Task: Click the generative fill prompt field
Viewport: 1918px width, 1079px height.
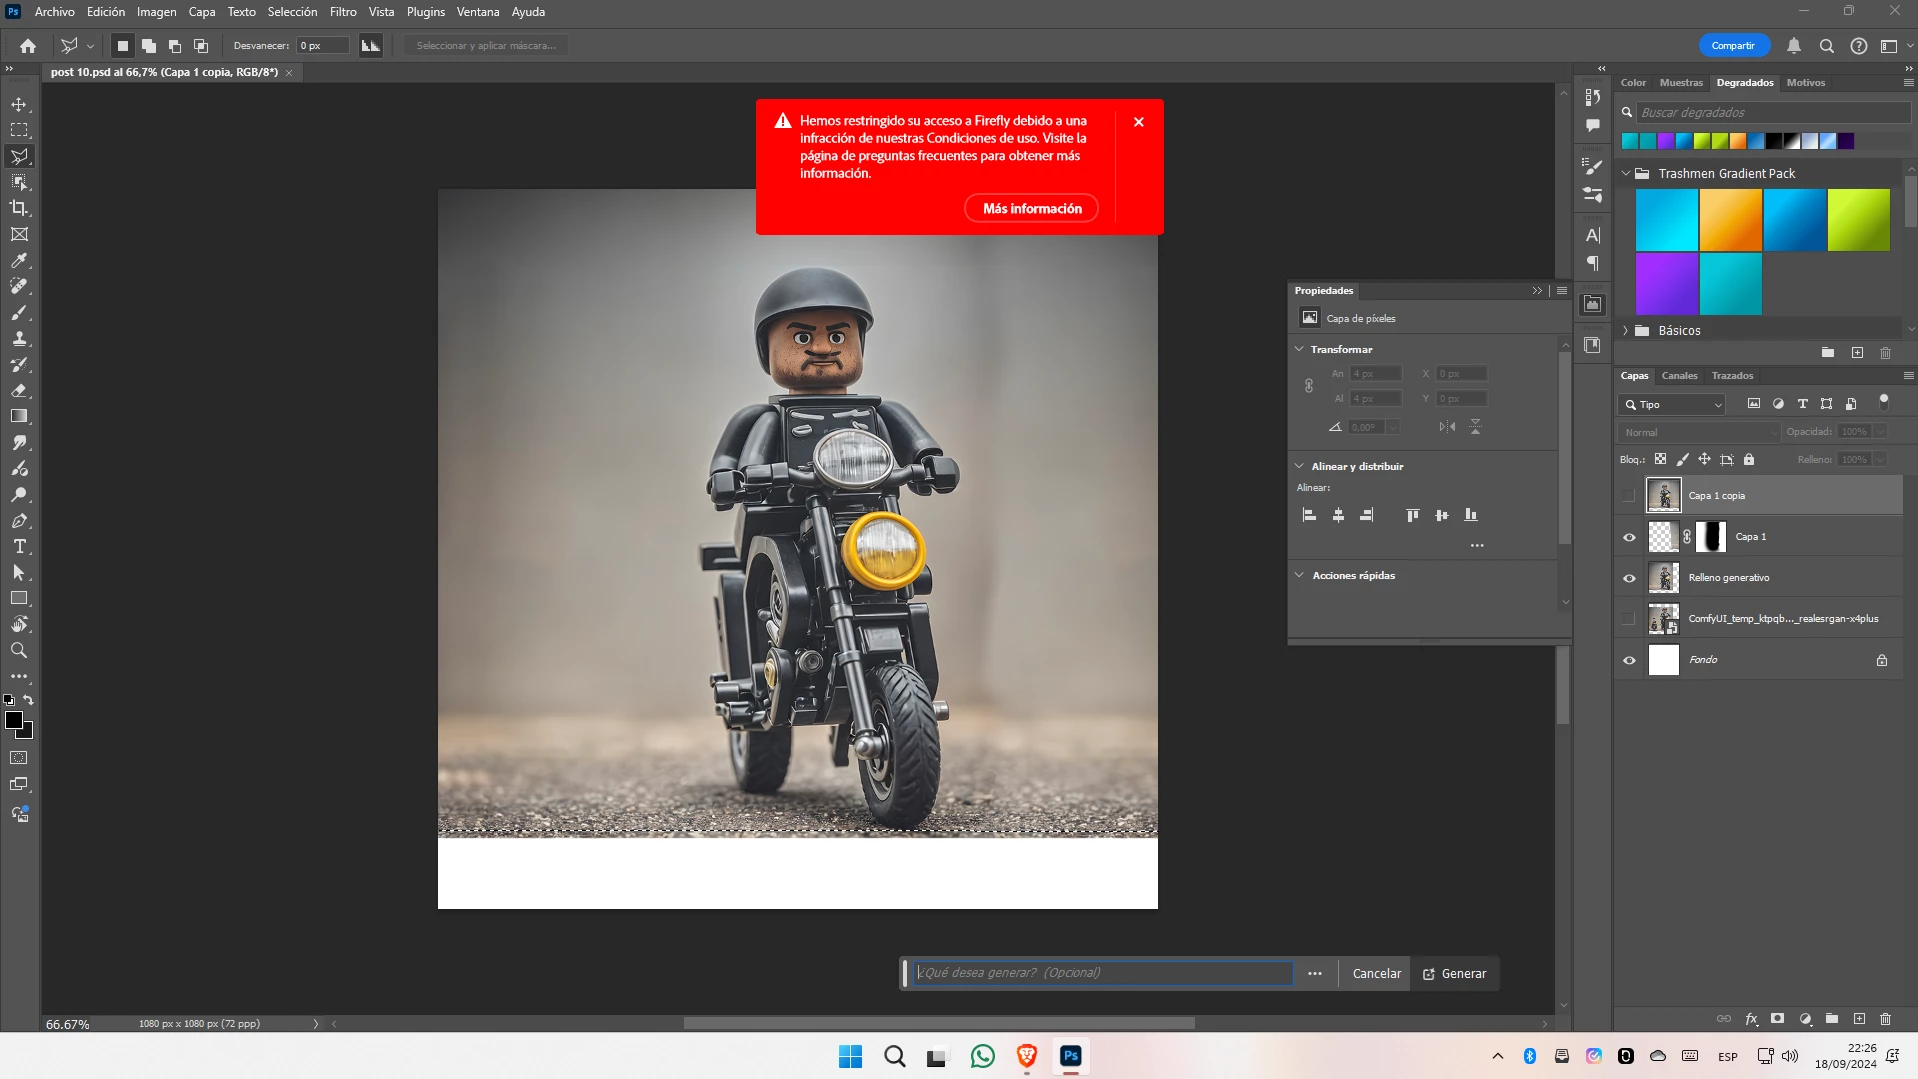Action: (x=1103, y=973)
